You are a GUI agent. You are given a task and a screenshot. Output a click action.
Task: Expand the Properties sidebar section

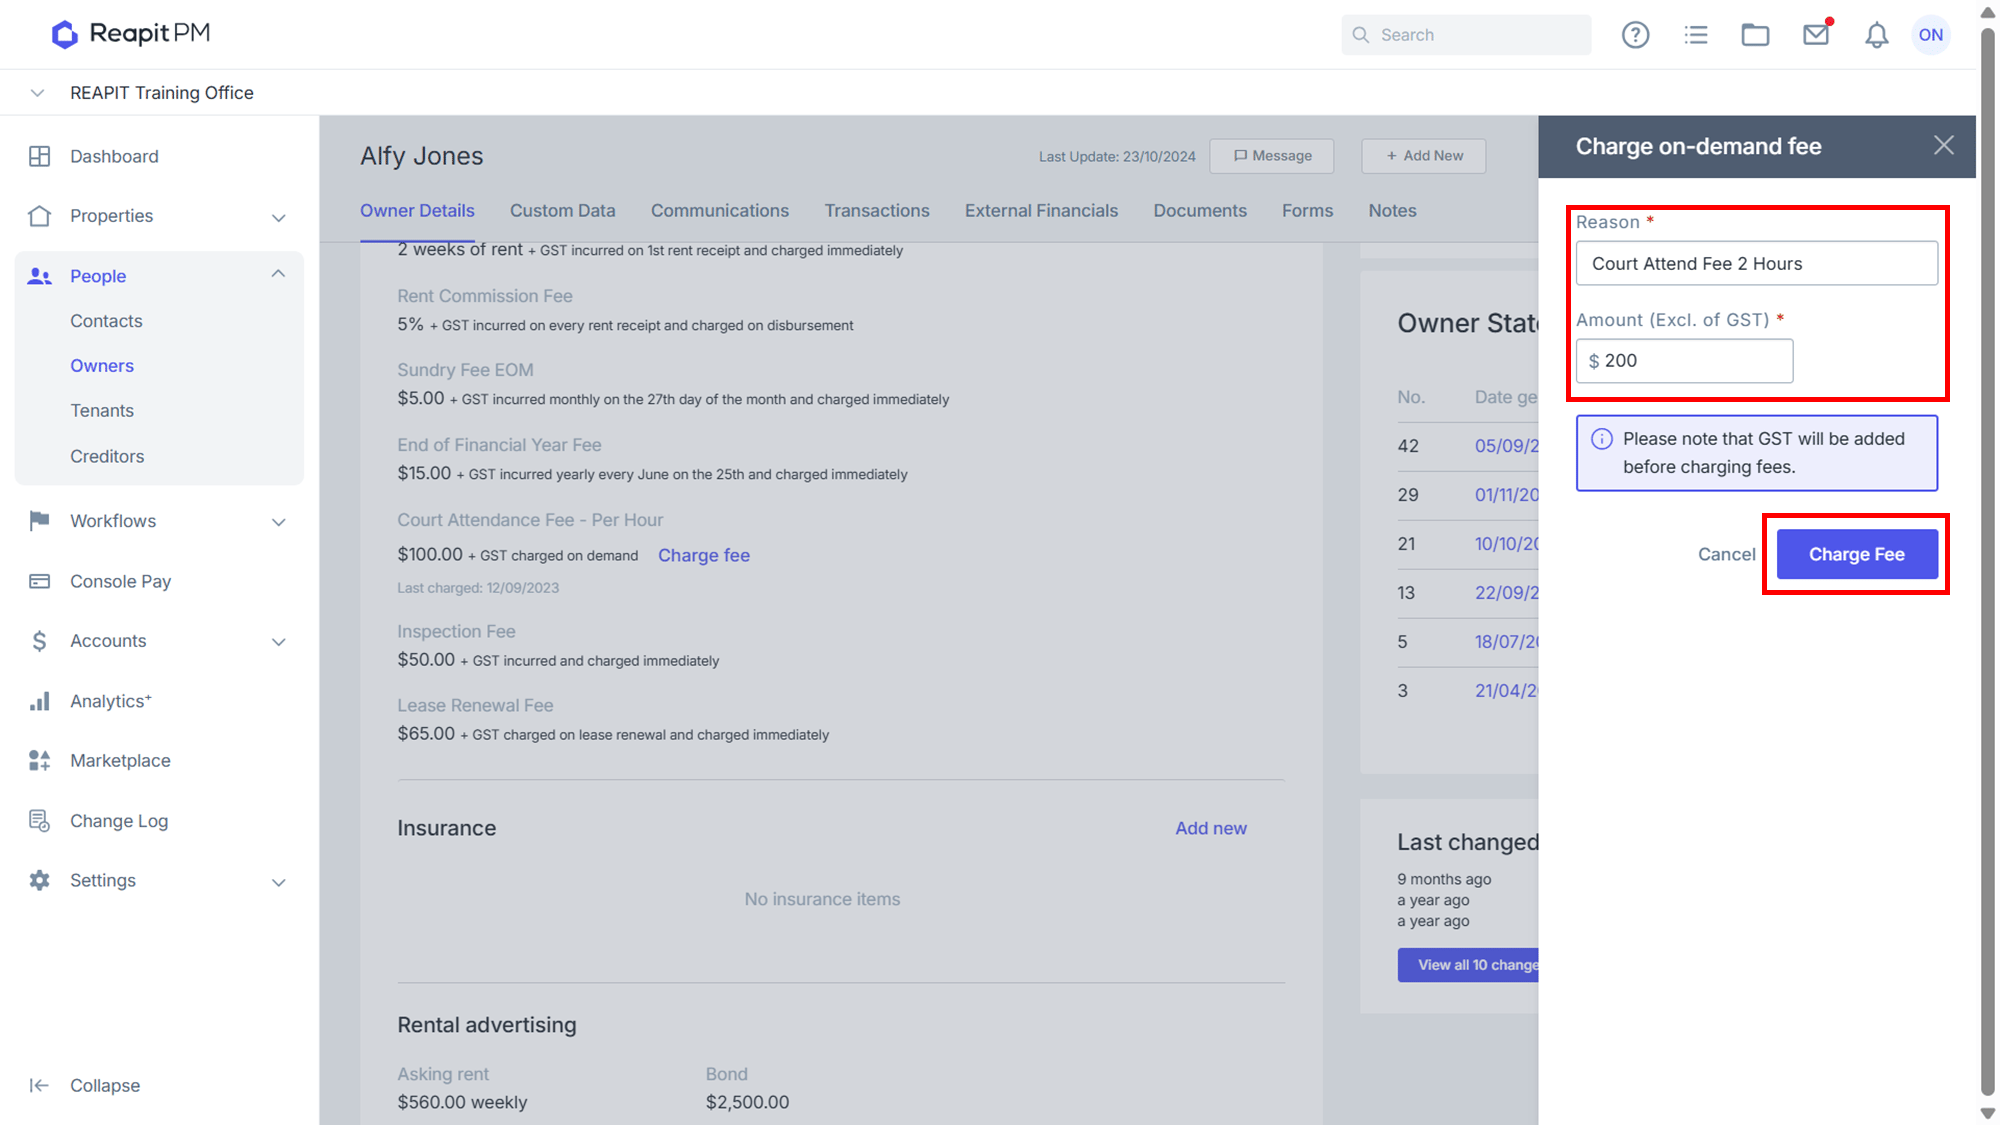point(278,217)
